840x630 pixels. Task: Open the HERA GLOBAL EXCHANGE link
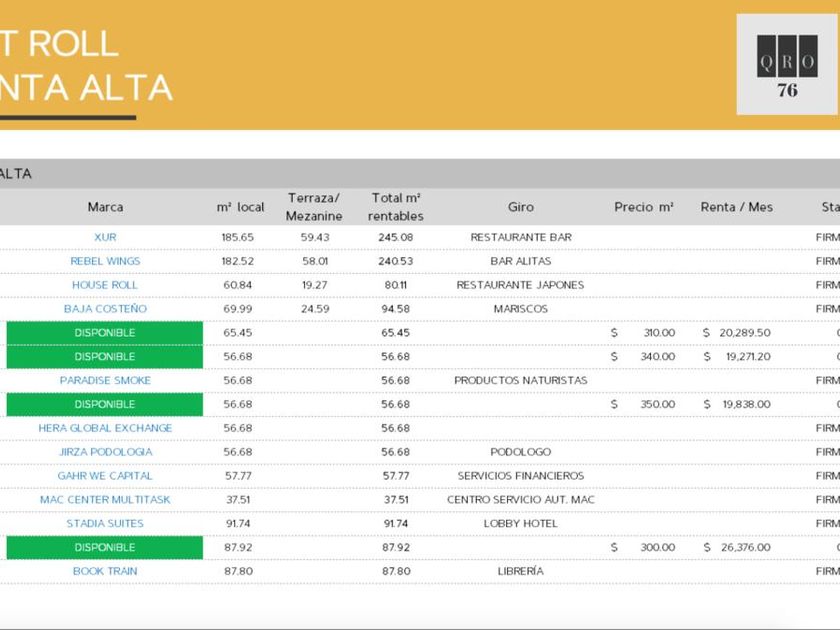tap(105, 428)
